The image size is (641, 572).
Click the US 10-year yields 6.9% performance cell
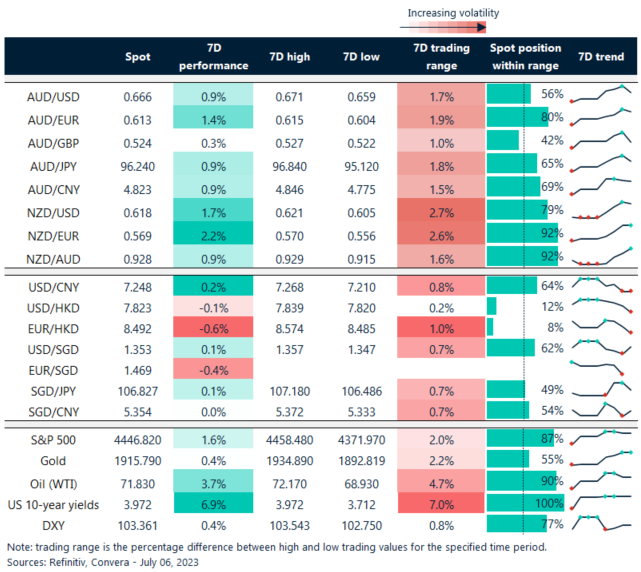point(212,503)
